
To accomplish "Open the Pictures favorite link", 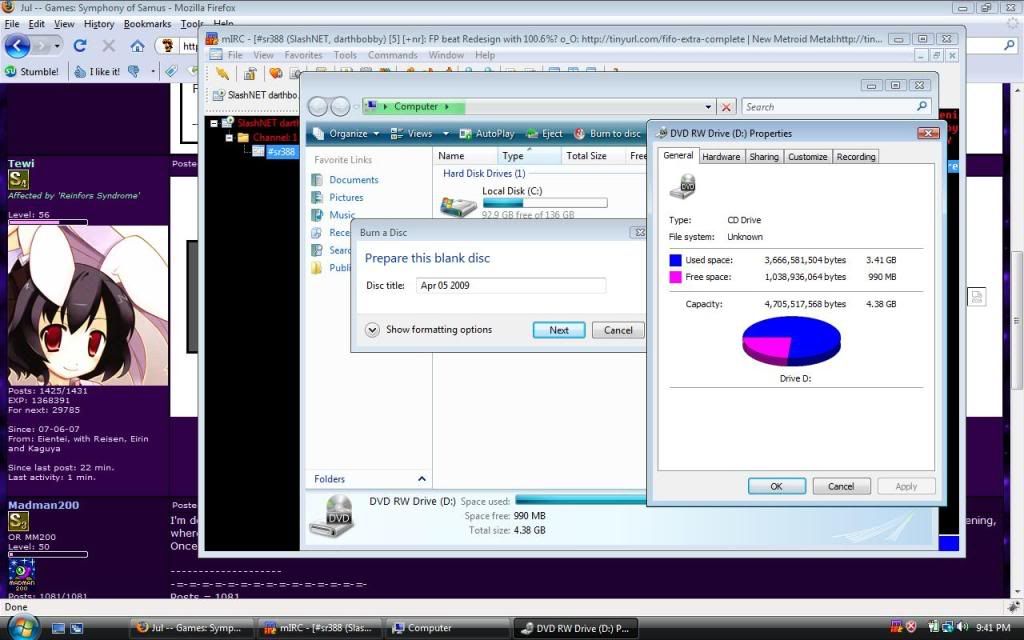I will [x=346, y=198].
